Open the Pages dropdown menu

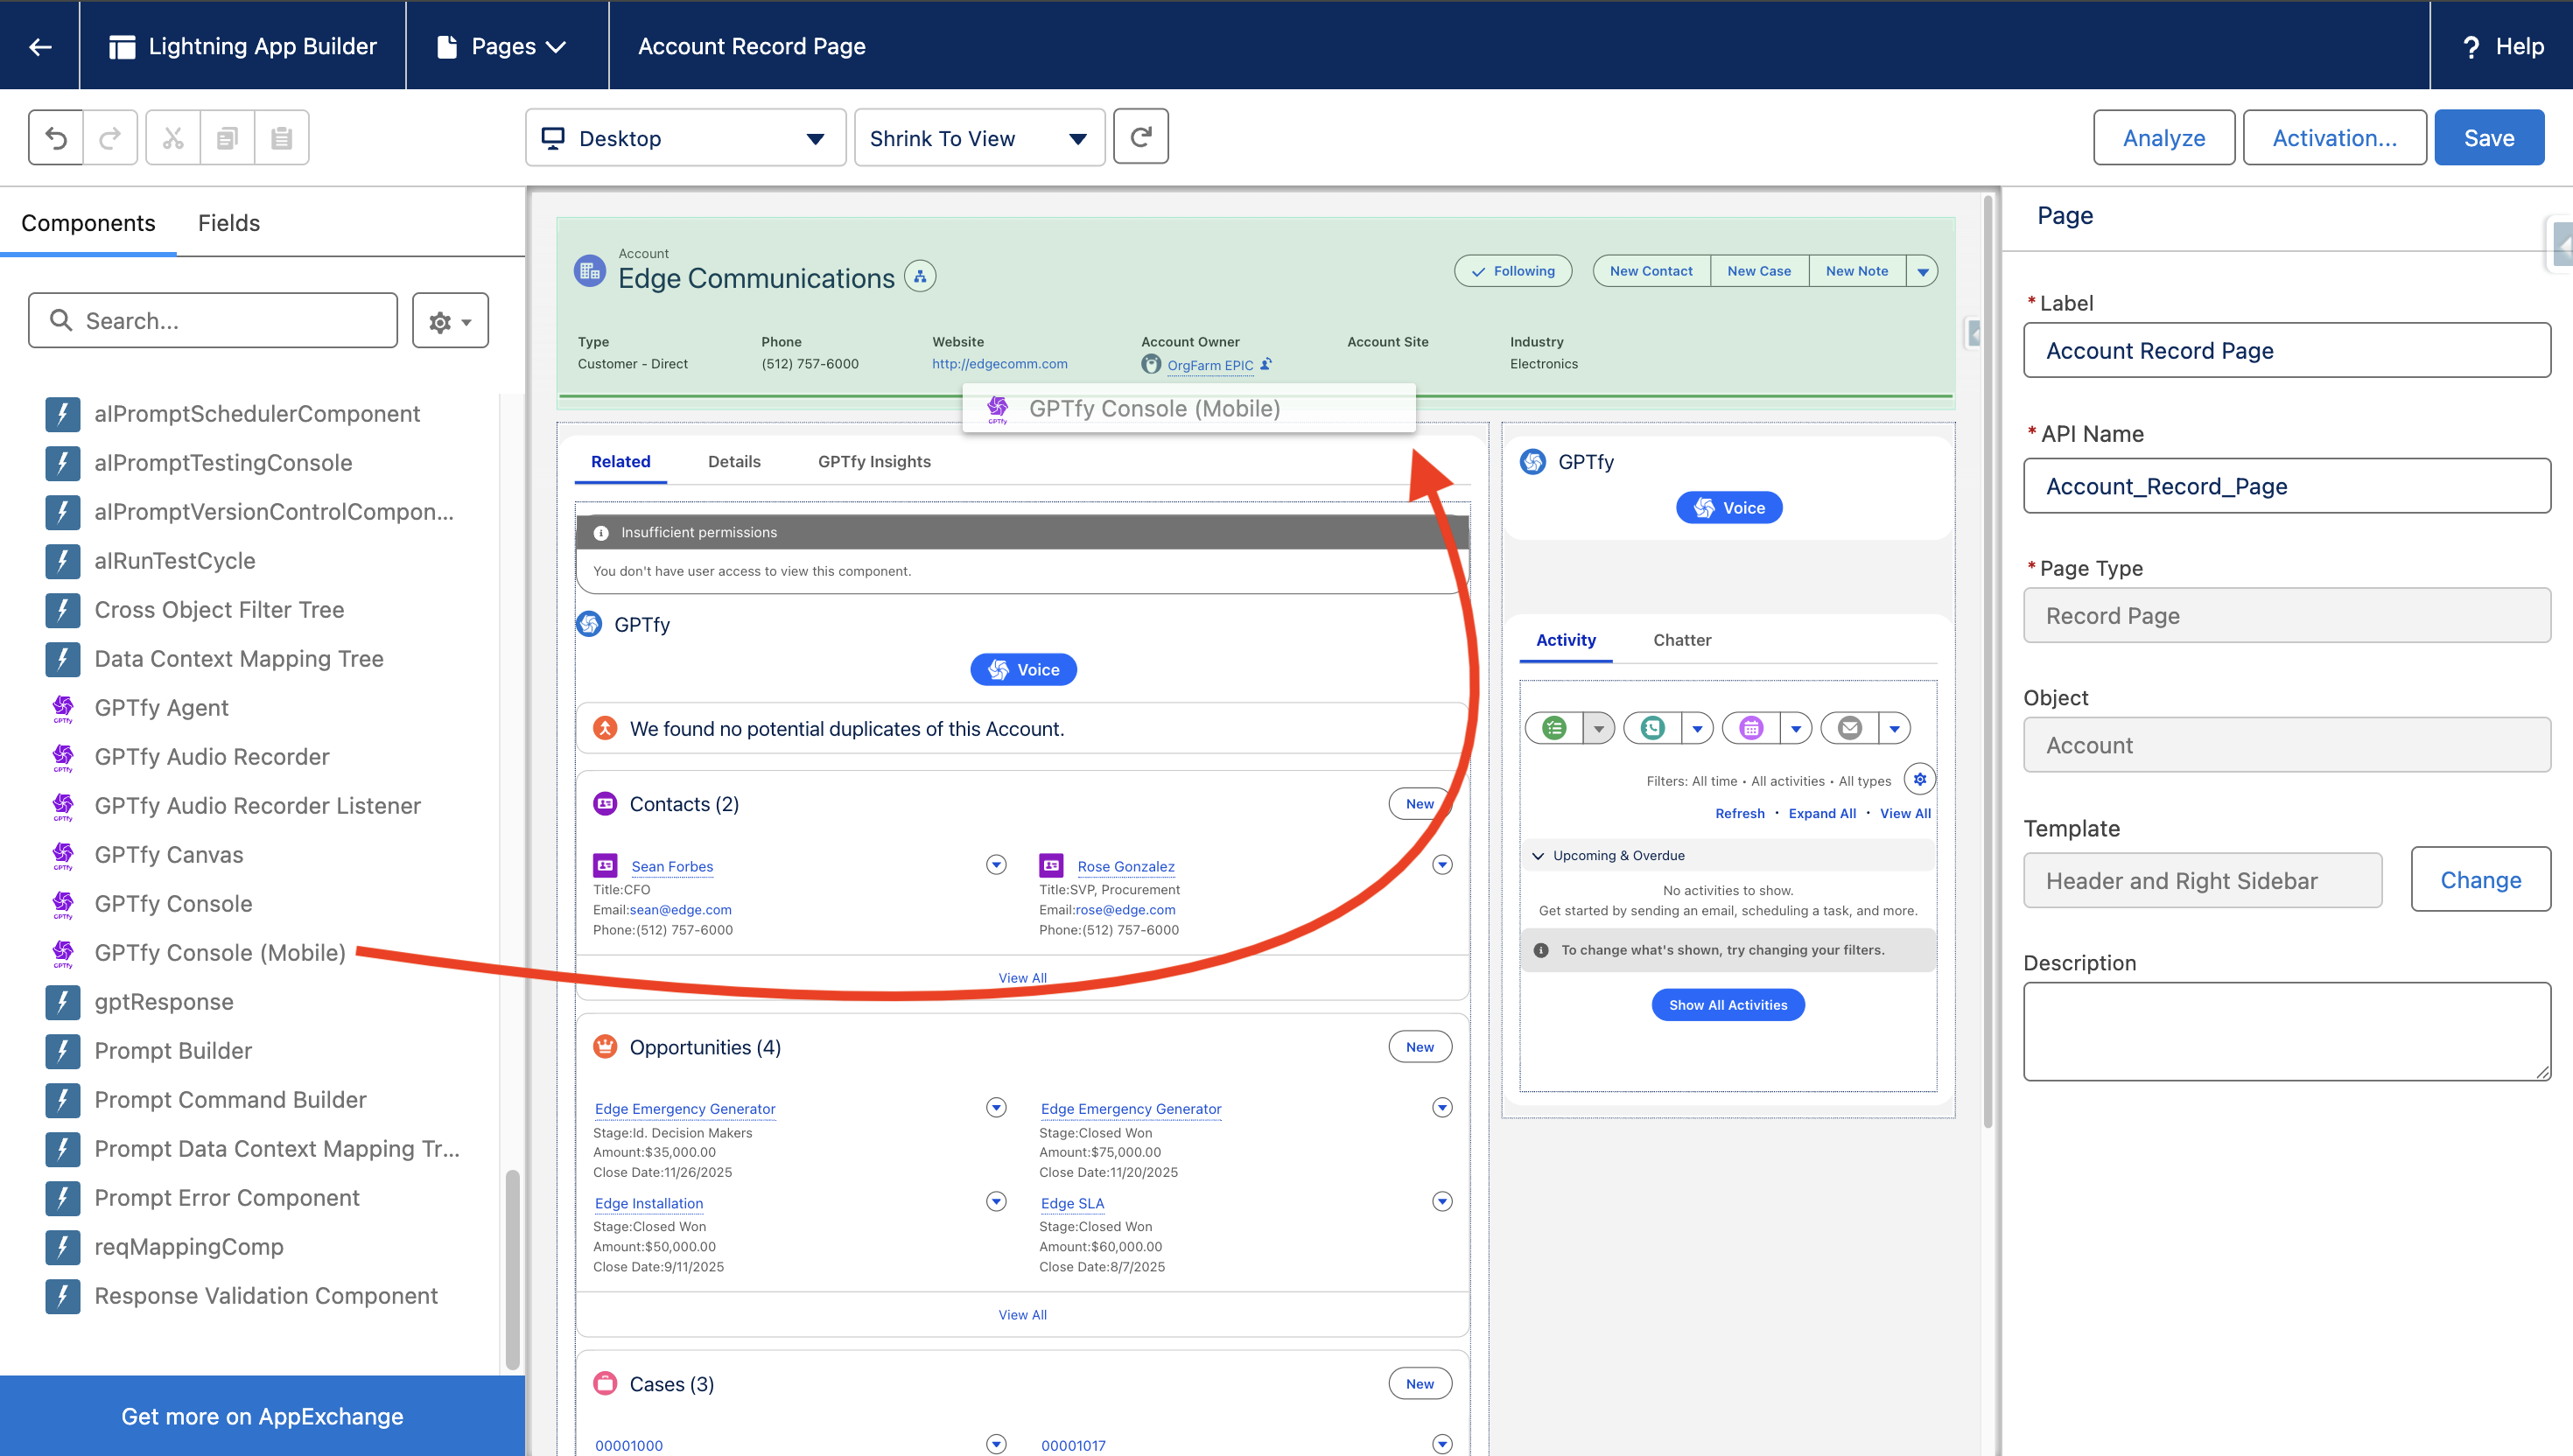pos(505,46)
